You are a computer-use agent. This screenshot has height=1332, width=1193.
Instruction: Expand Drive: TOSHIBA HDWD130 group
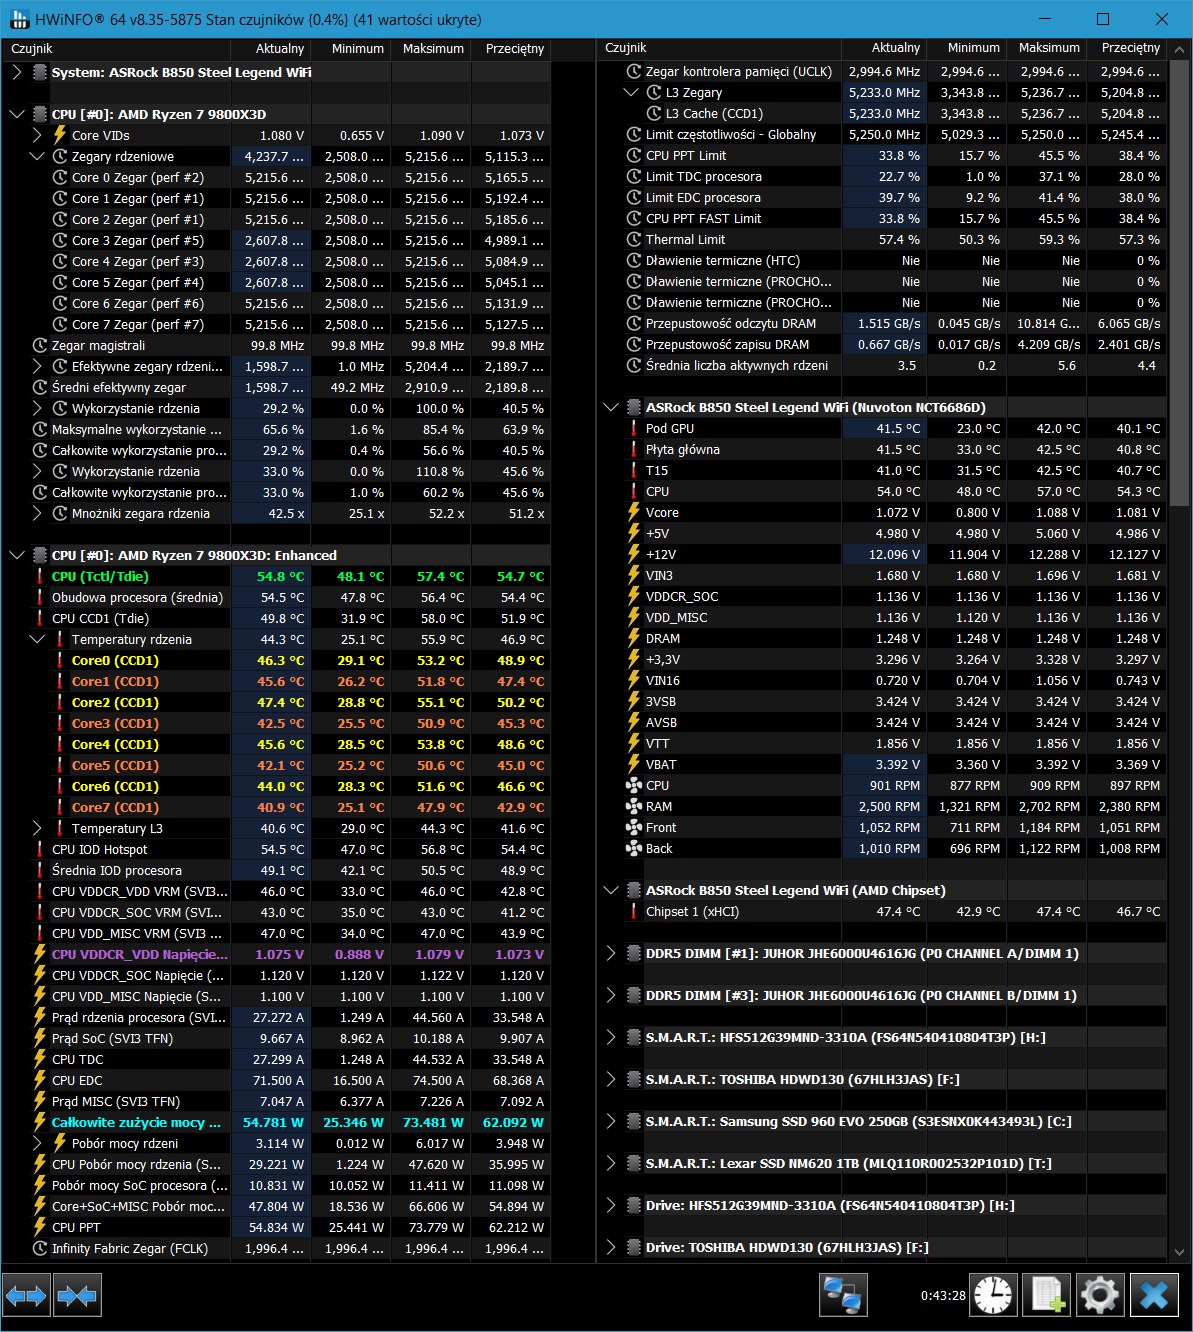611,1247
